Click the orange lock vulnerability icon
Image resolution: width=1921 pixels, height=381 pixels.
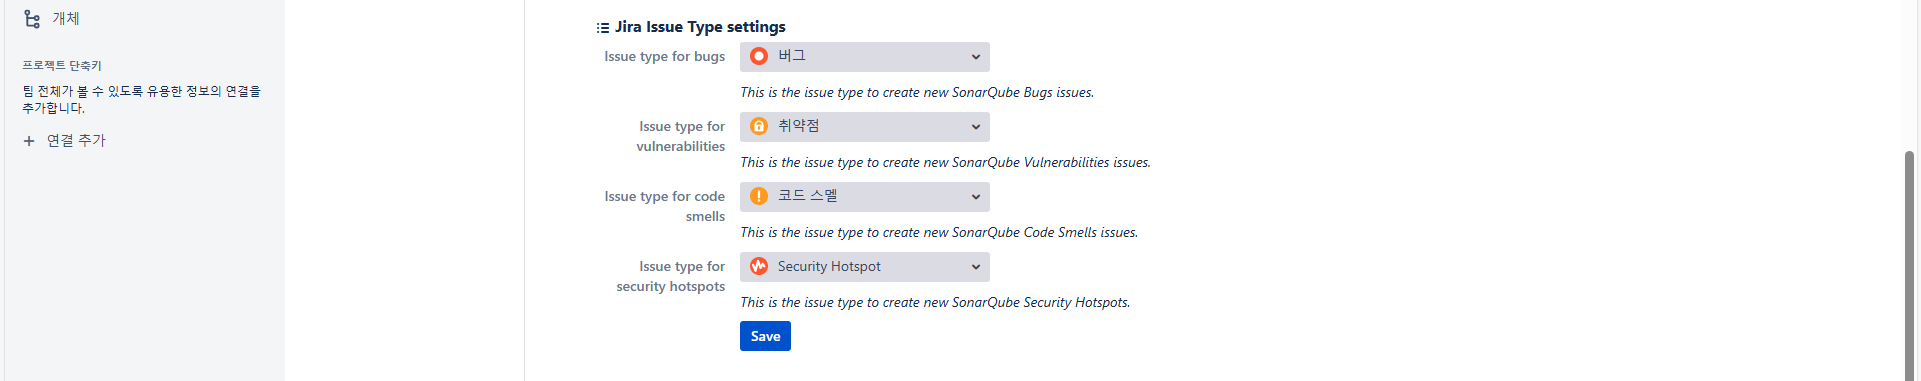(x=759, y=126)
